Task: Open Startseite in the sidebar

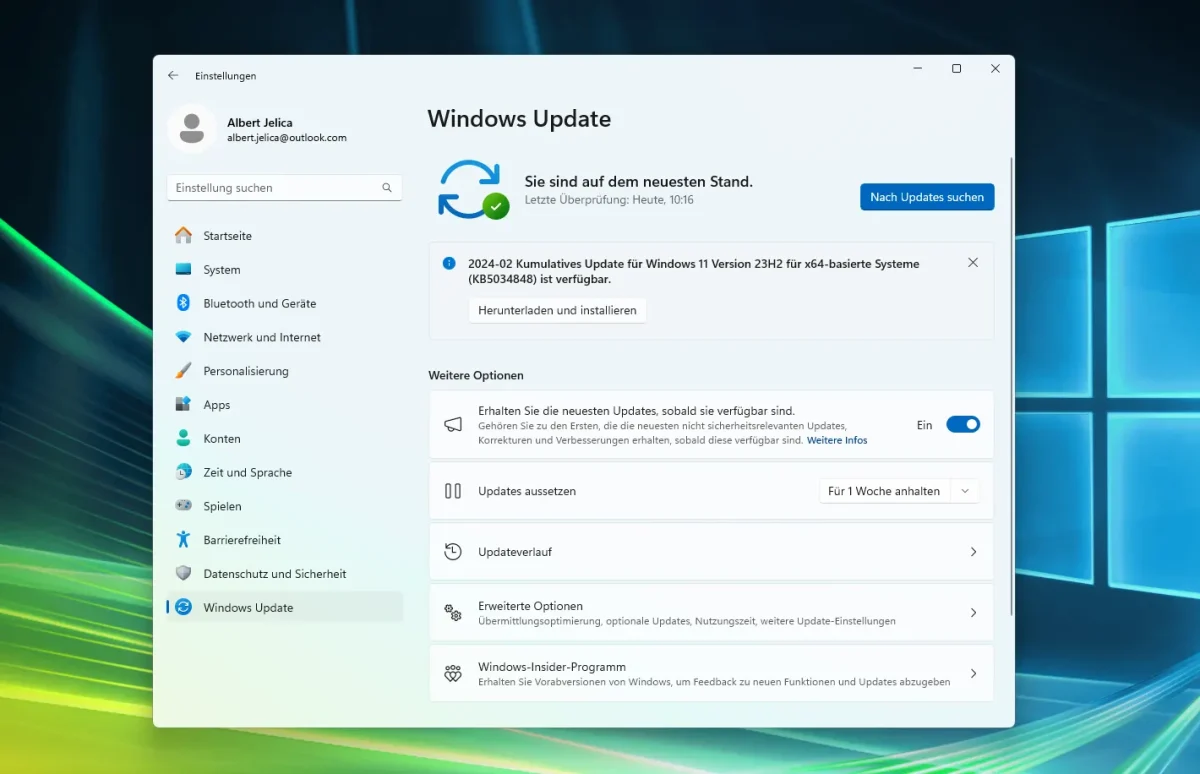Action: coord(284,236)
